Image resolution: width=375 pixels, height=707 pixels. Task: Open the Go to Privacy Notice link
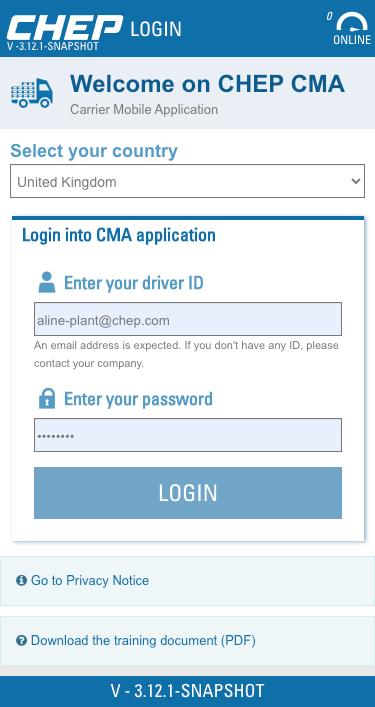point(90,580)
